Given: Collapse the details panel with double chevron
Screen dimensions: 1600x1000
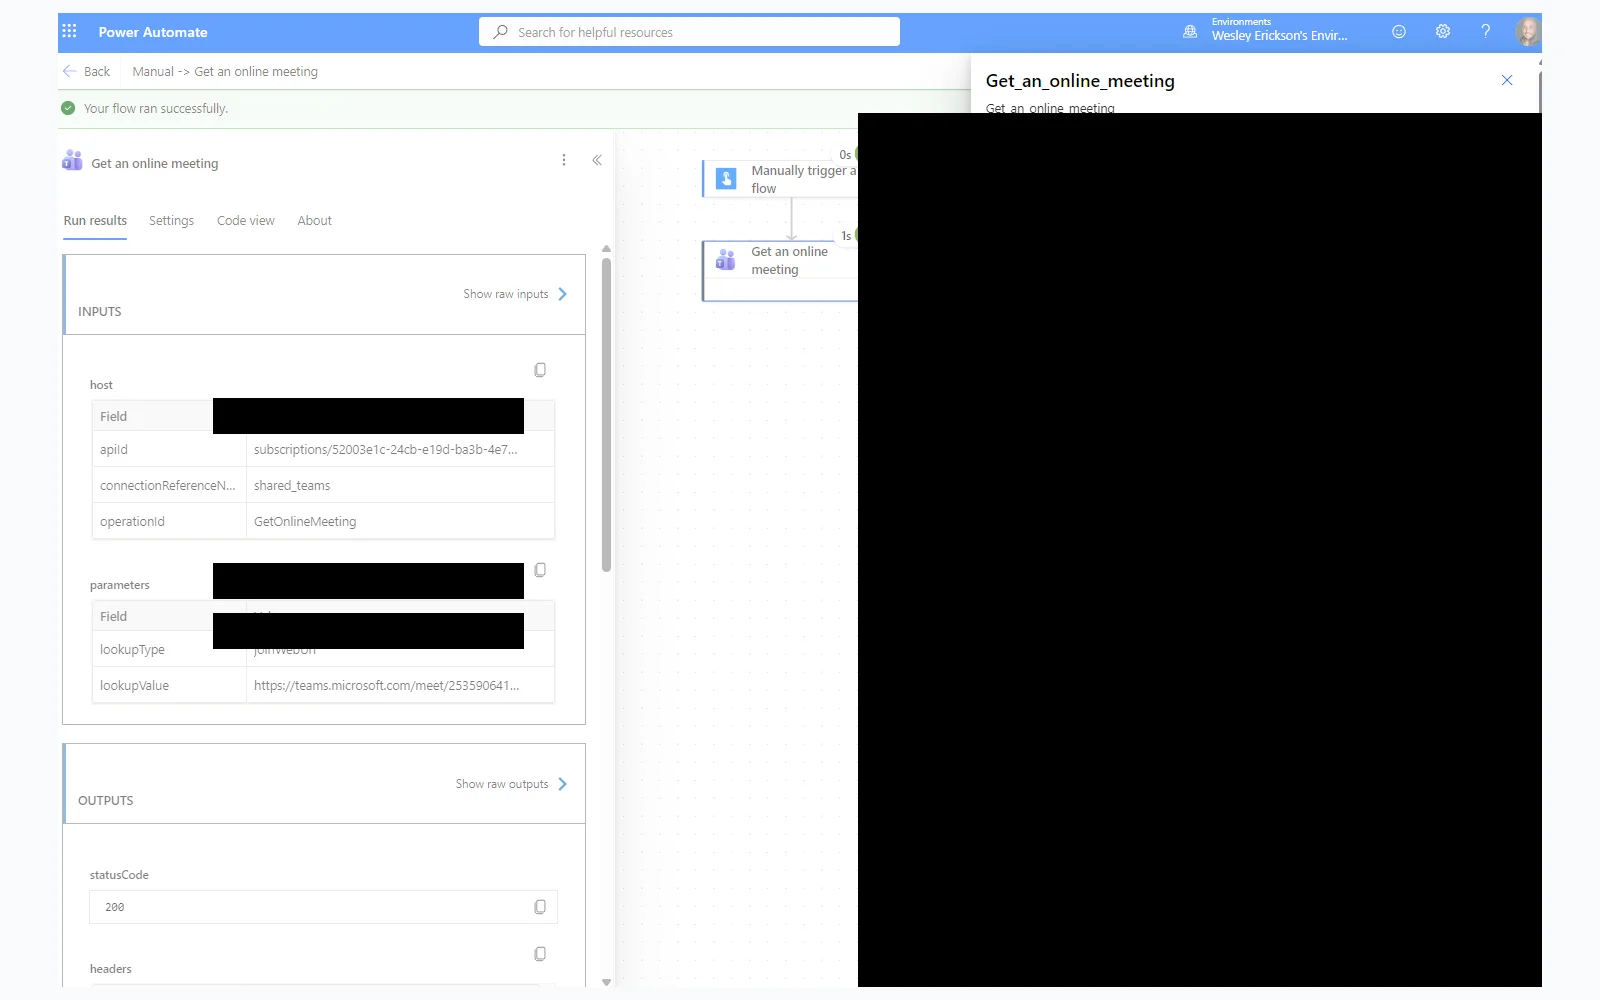Looking at the screenshot, I should [x=597, y=160].
